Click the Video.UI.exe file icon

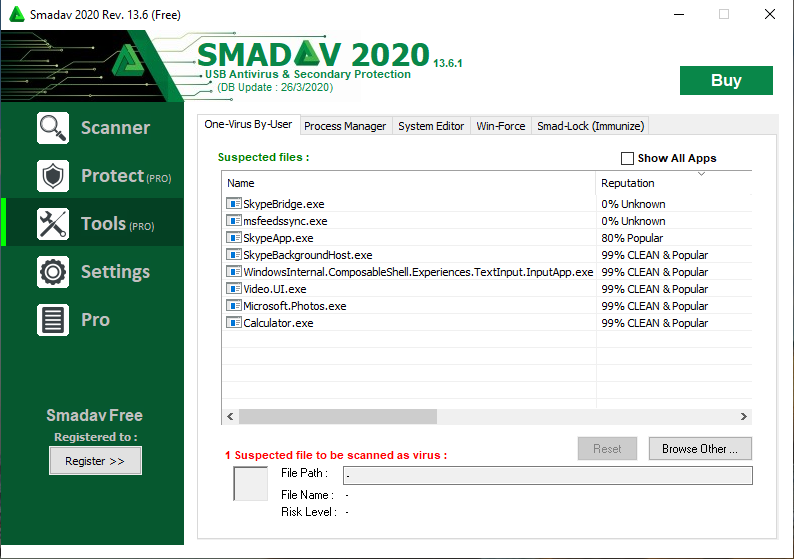click(233, 289)
